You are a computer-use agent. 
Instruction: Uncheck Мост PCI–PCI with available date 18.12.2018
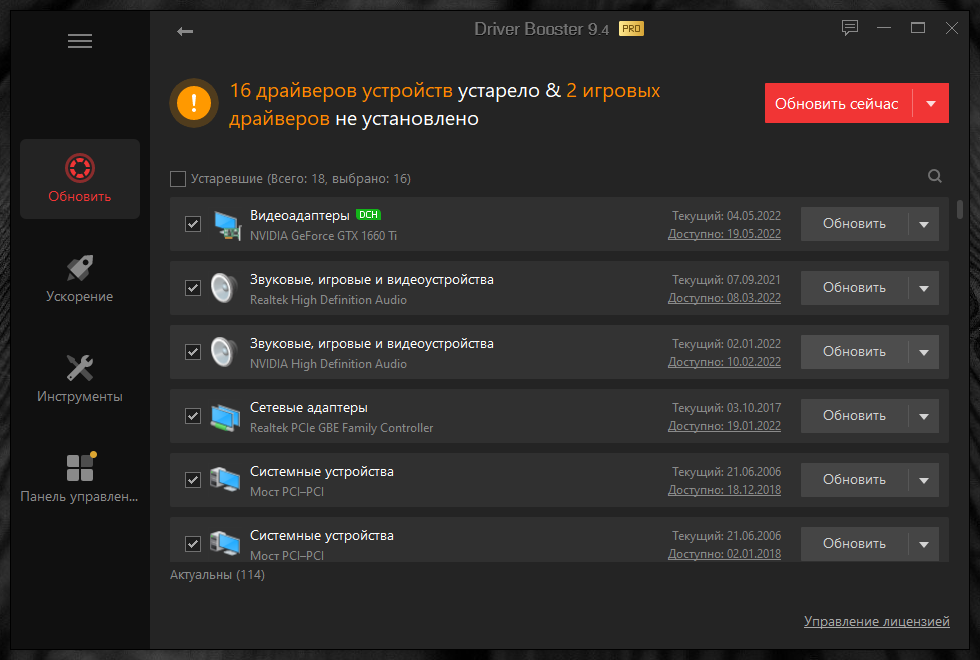[193, 480]
